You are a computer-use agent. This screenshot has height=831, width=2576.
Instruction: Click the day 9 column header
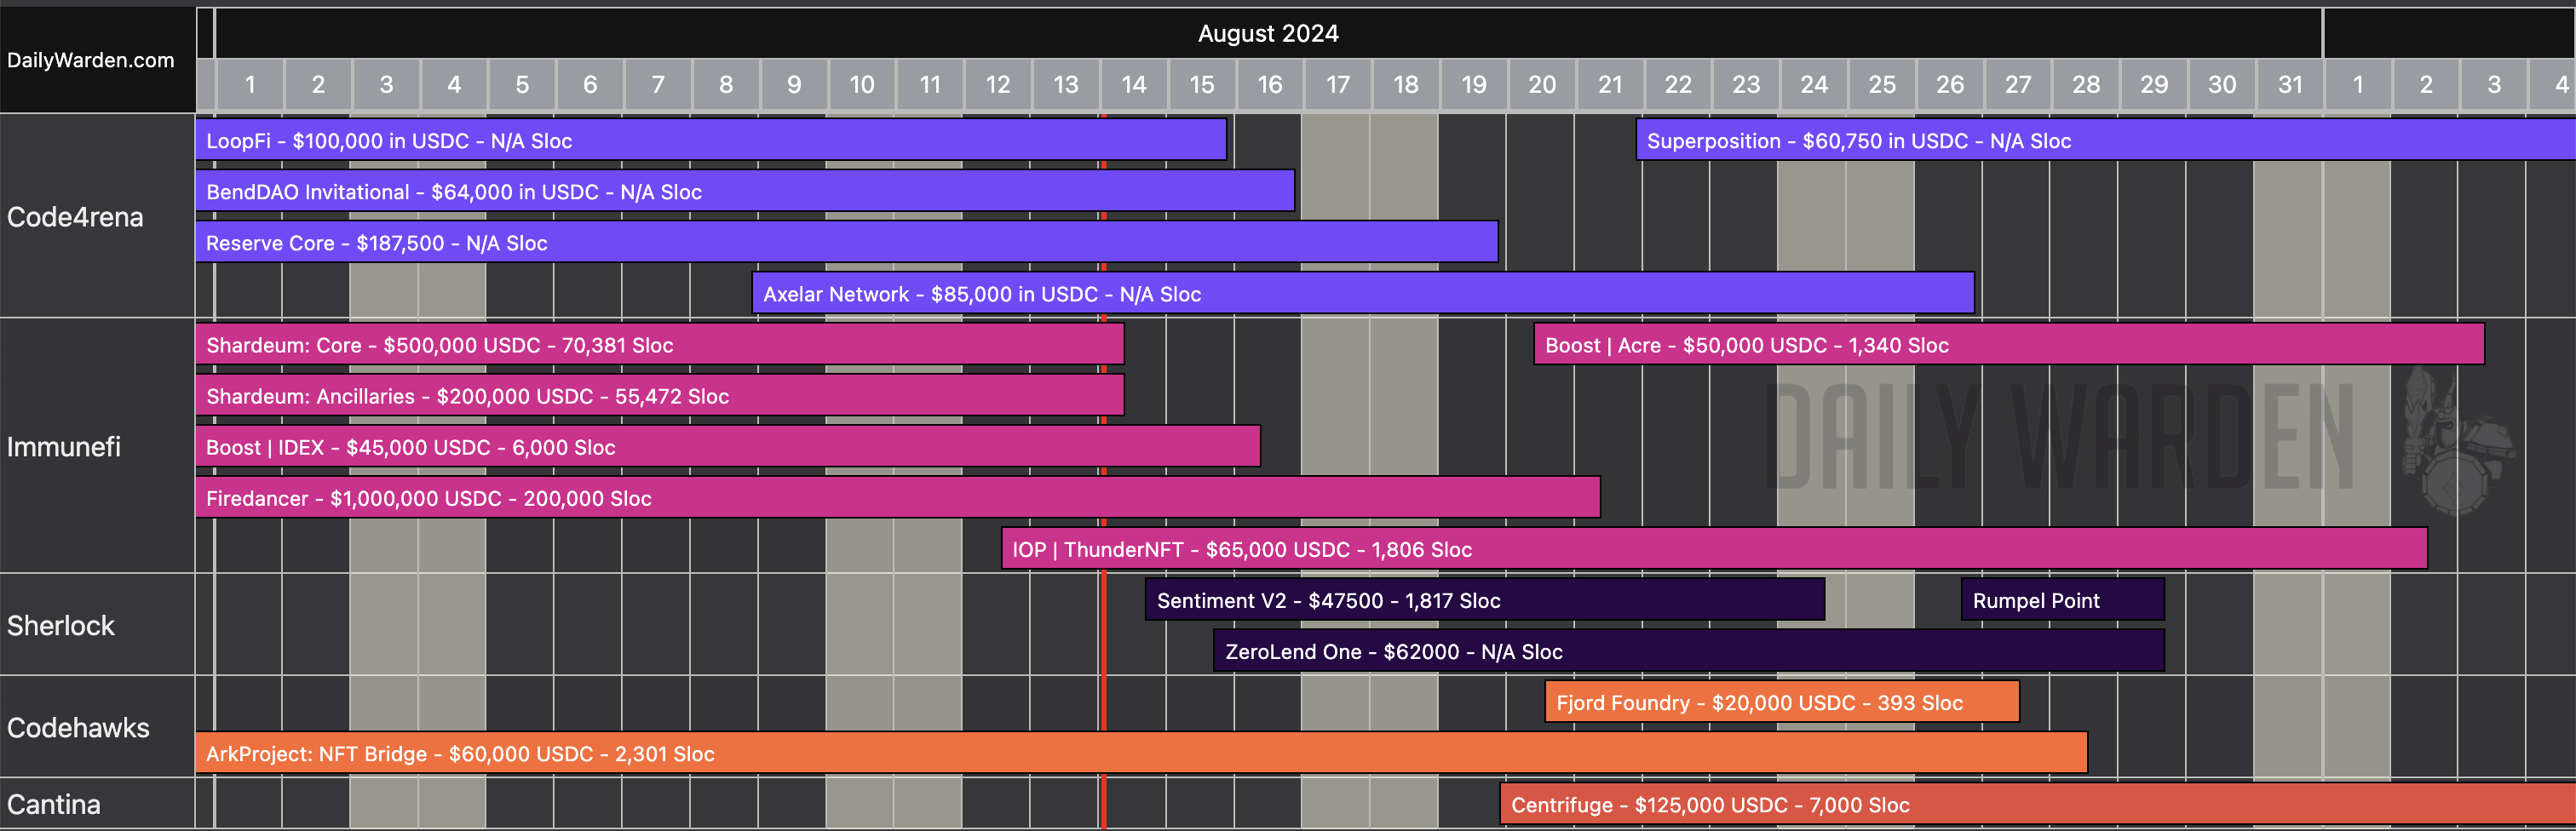[x=794, y=84]
